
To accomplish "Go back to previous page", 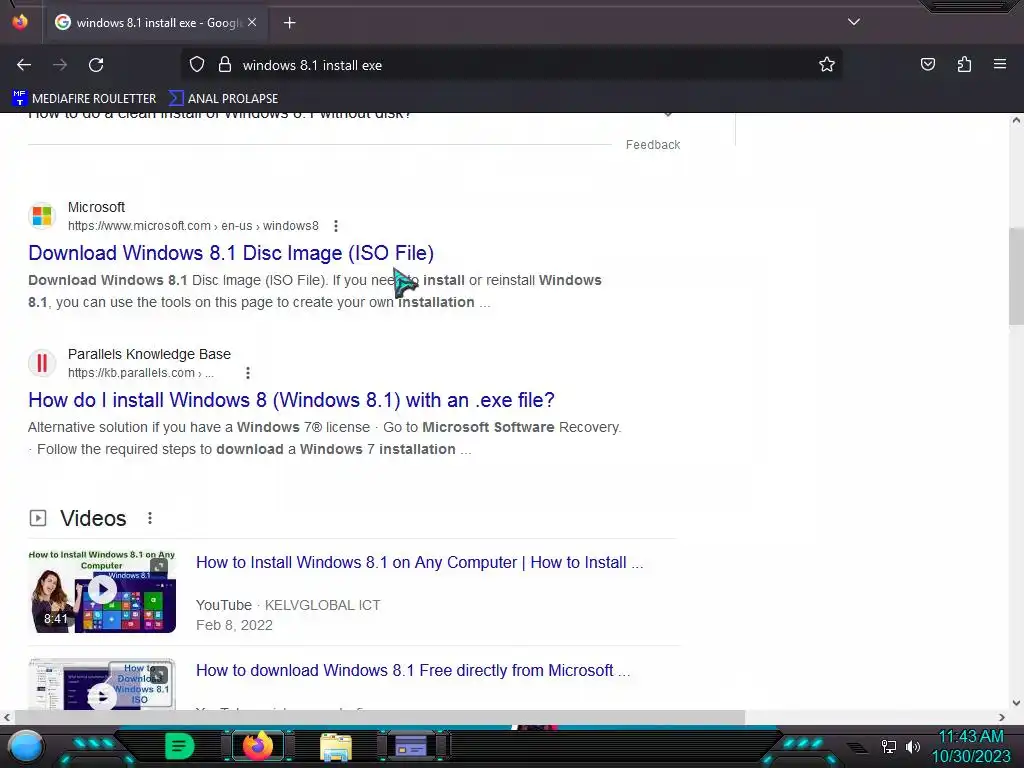I will (x=24, y=65).
